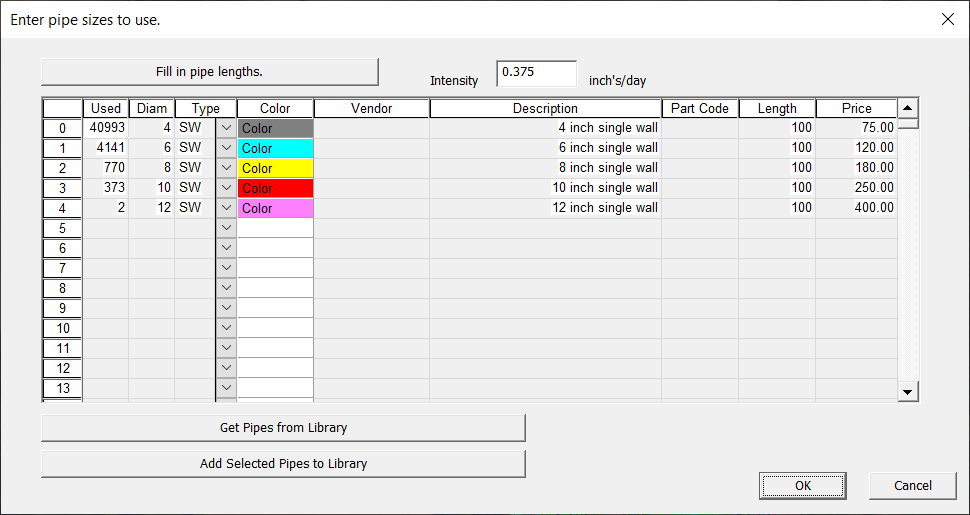Click the pink color swatch for 12 inch pipe

(275, 208)
